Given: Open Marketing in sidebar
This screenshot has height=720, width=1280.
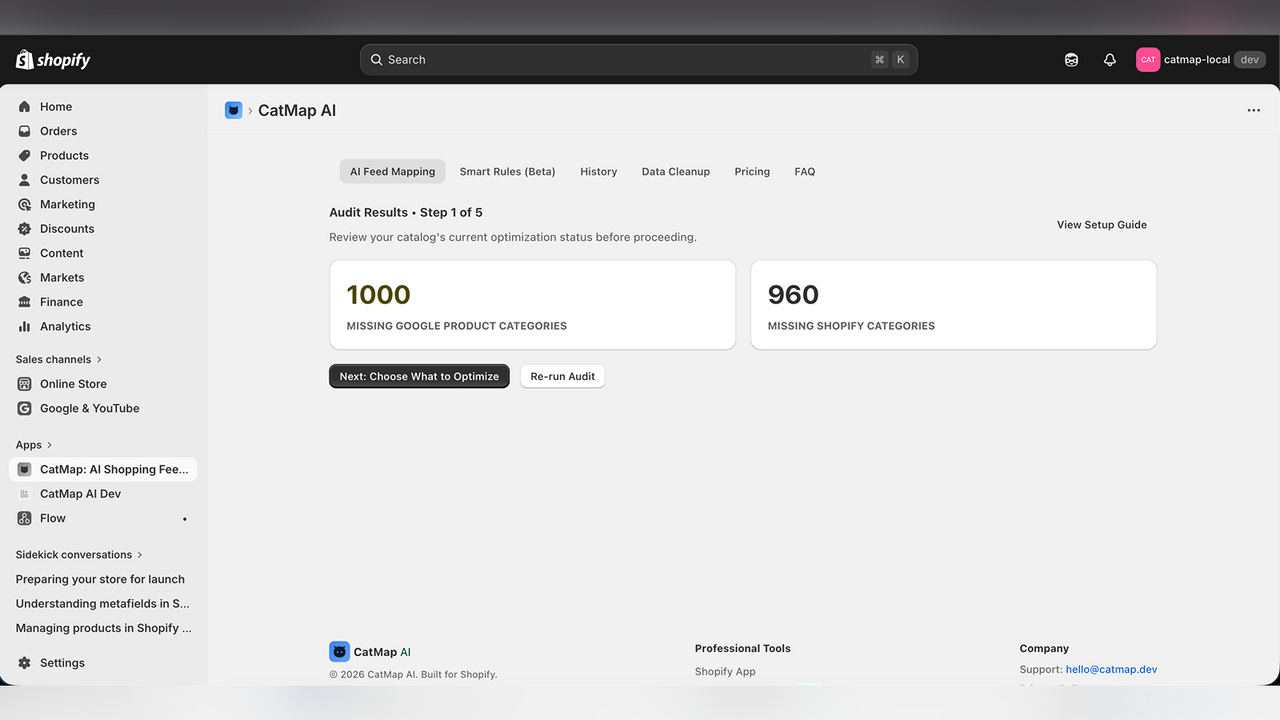Looking at the screenshot, I should click(x=103, y=204).
